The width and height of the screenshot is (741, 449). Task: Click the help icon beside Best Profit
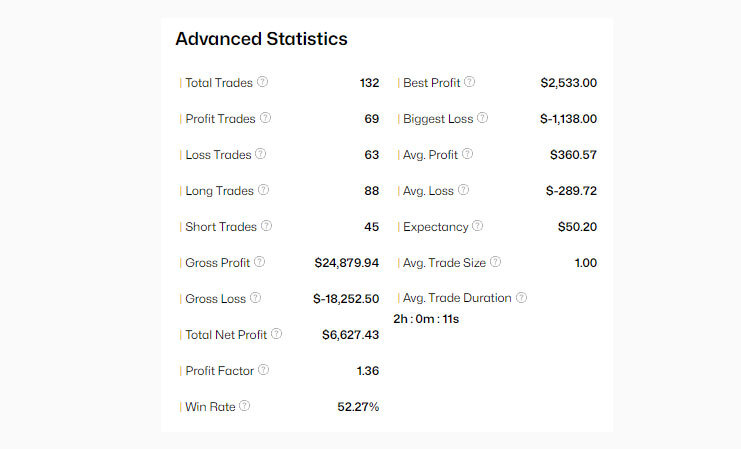click(x=470, y=82)
